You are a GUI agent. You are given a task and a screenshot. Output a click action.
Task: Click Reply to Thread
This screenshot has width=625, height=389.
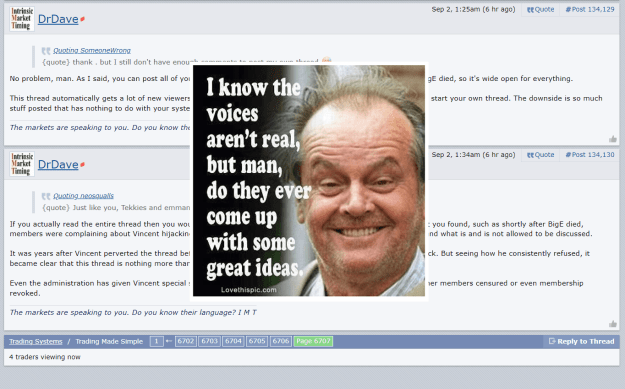[x=582, y=342]
